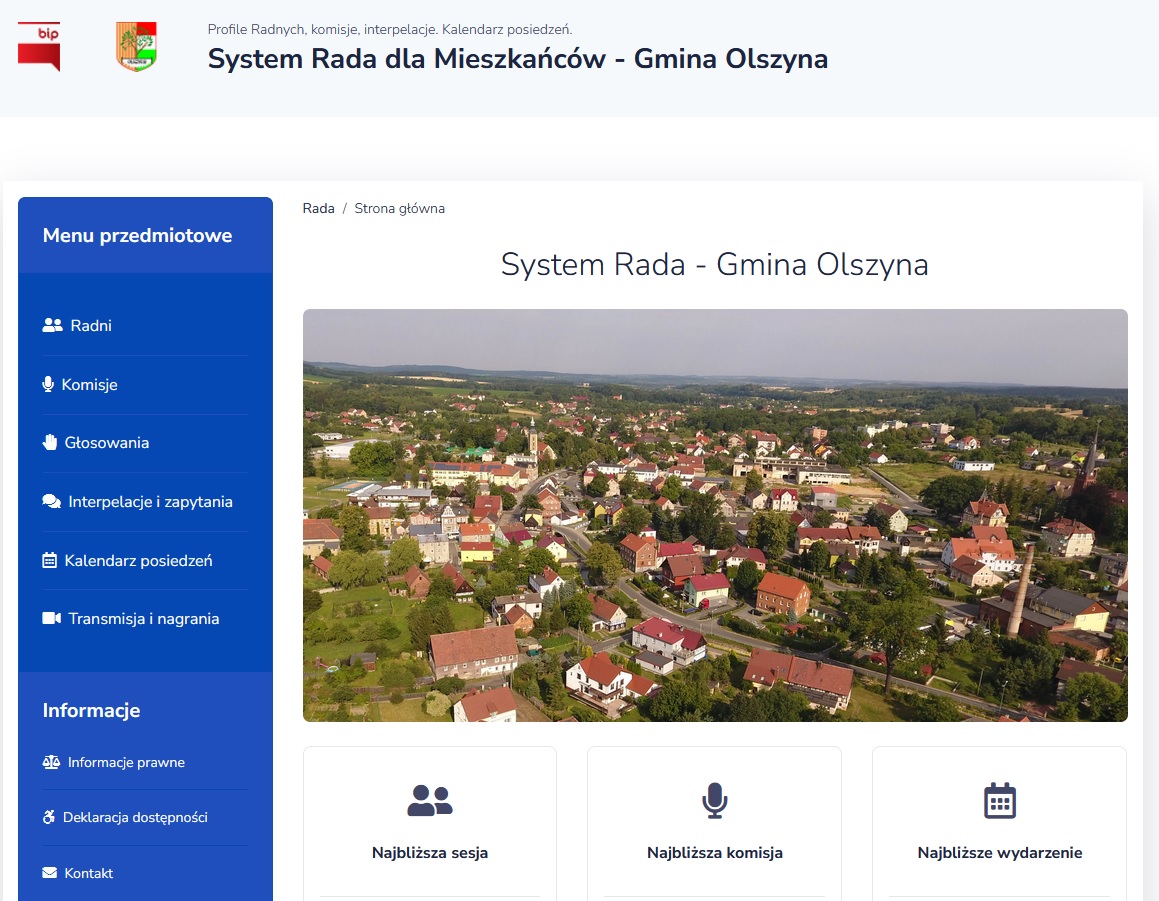Open the Radni menu item
The height and width of the screenshot is (901, 1159).
91,326
